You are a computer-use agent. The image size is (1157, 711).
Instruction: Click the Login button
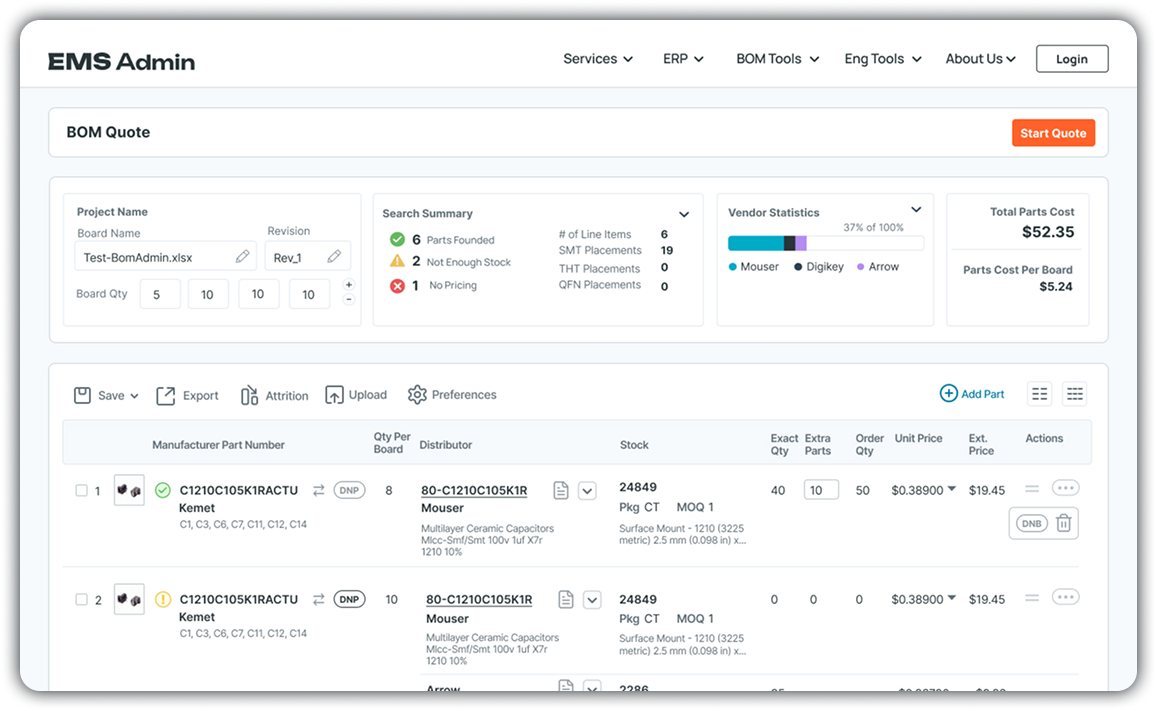1071,59
